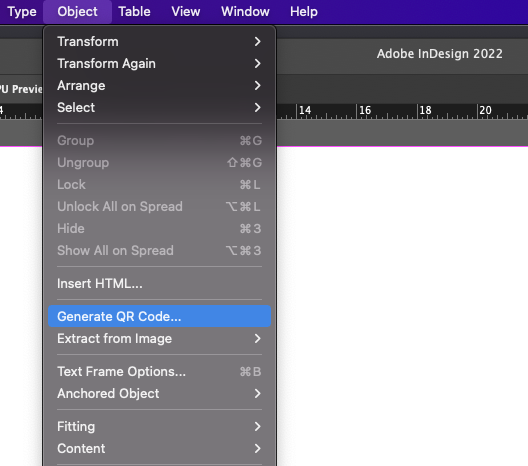Viewport: 528px width, 466px height.
Task: Open the Help menu
Action: (304, 12)
